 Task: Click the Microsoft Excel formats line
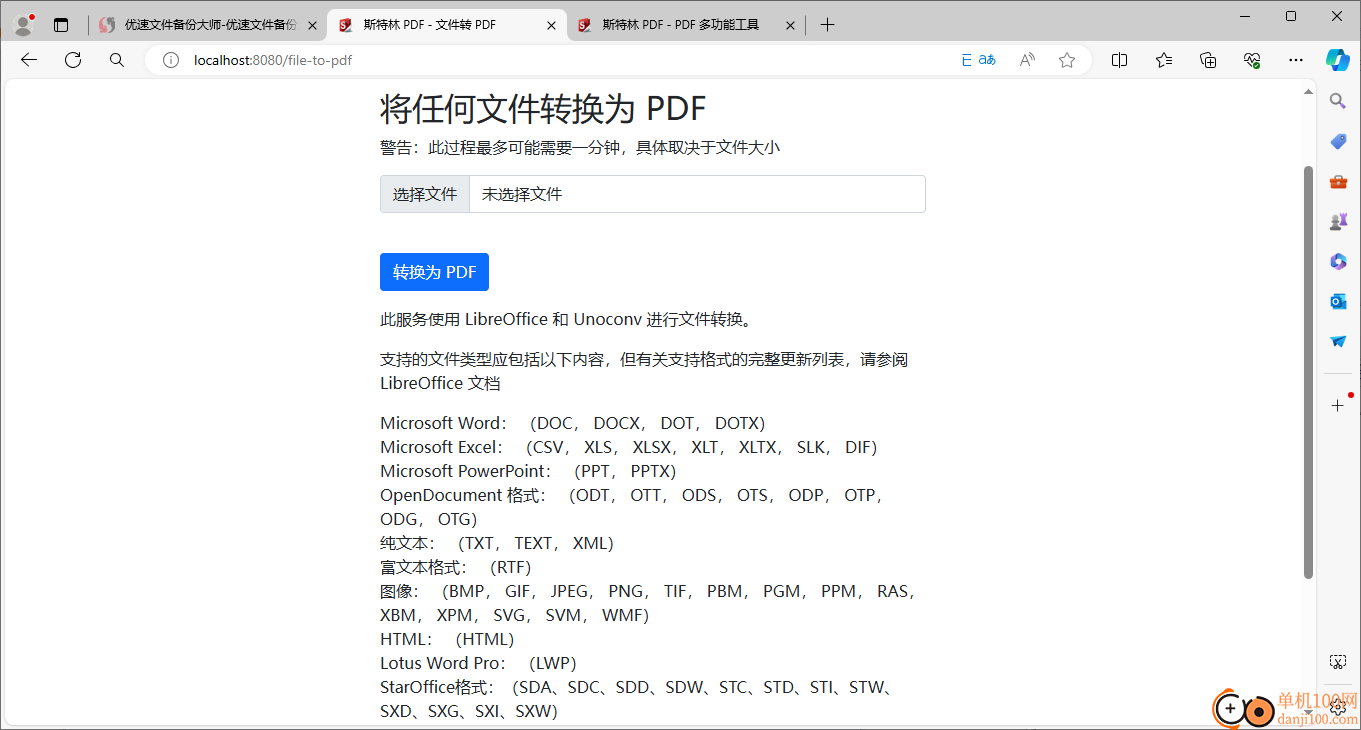[629, 447]
